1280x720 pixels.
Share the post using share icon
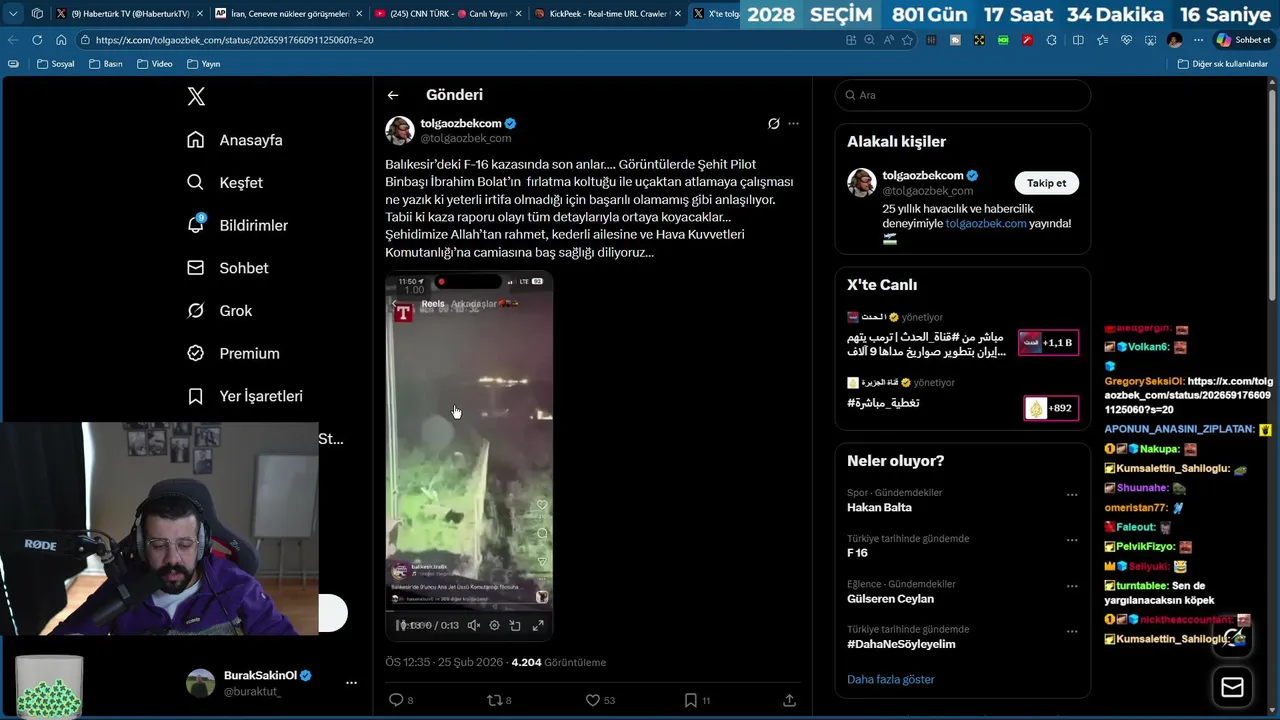(789, 700)
